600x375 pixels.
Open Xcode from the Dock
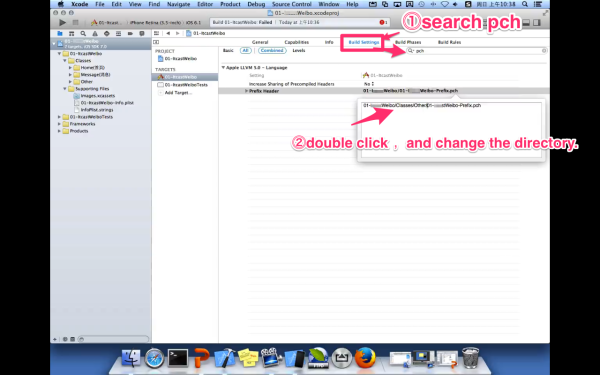[x=225, y=358]
